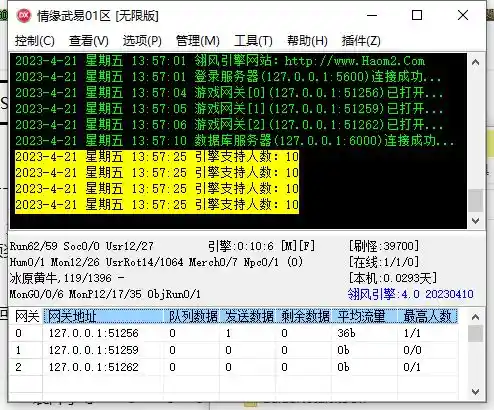Click the gateway table scrollbar thumb
494x410 pixels.
pyautogui.click(x=476, y=334)
